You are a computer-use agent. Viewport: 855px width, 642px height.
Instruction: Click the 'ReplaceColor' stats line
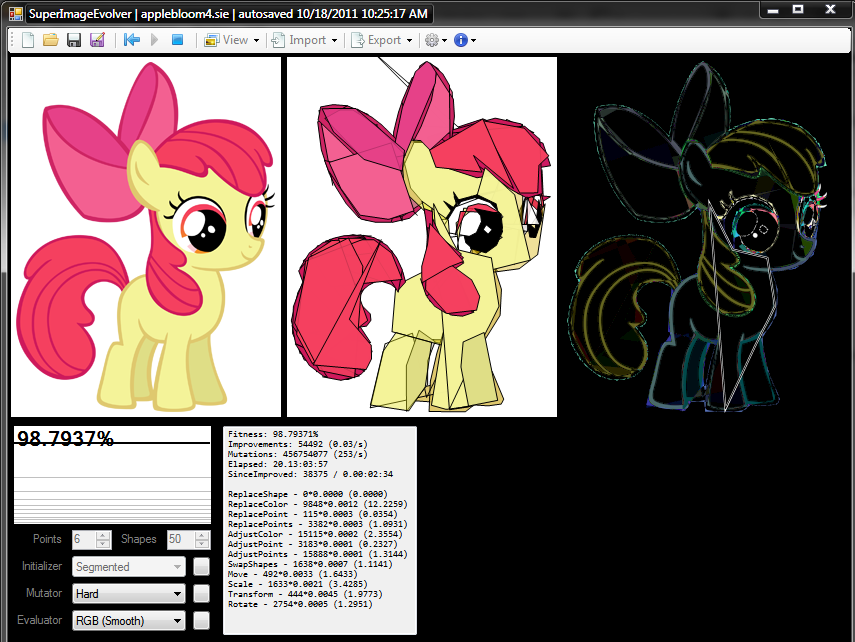tap(318, 505)
